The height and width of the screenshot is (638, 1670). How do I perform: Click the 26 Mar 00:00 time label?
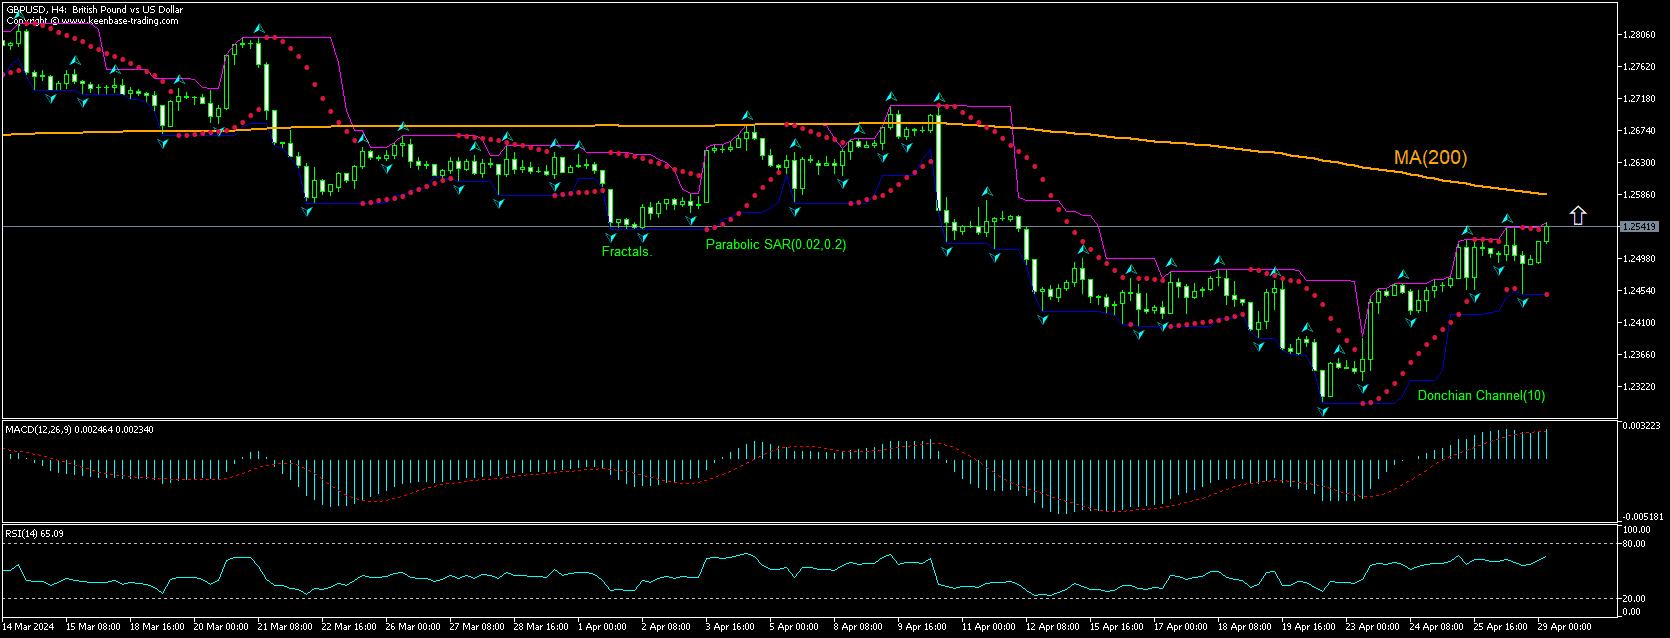click(413, 627)
